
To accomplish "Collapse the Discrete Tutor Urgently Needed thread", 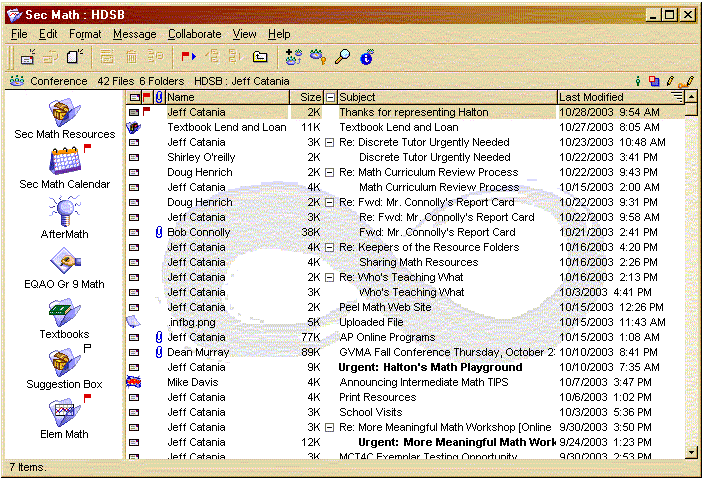I will (x=330, y=142).
